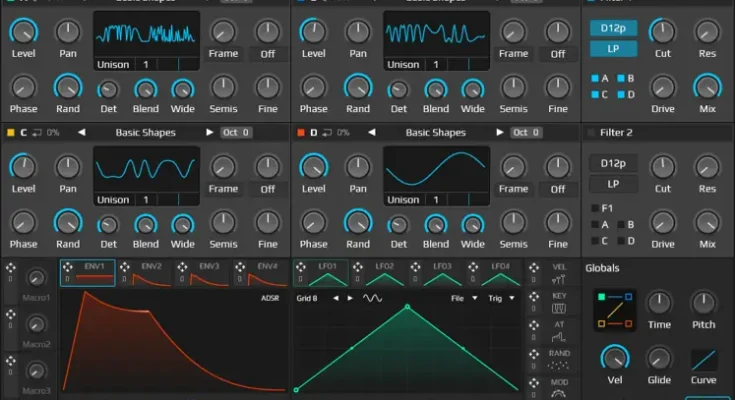Switch to the ENV3 tab
The width and height of the screenshot is (735, 400).
[202, 273]
